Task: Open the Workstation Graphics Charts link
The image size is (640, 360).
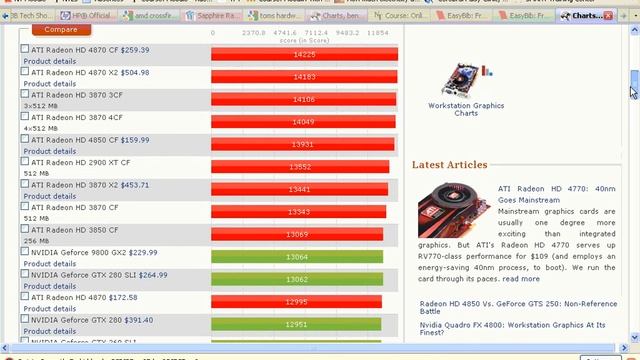Action: 466,109
